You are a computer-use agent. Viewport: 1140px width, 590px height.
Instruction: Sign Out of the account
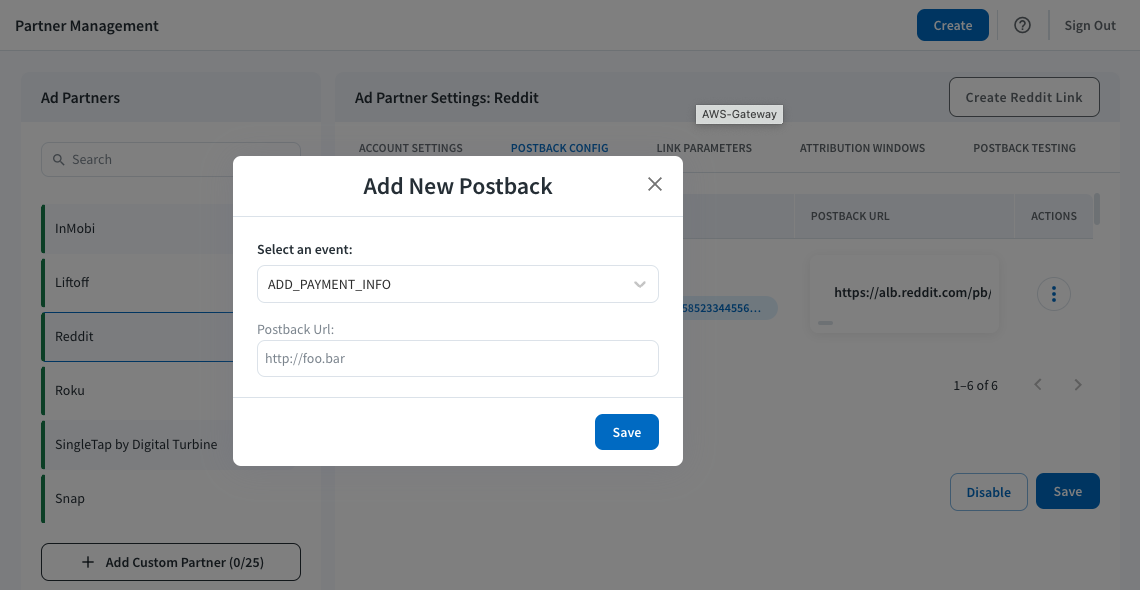point(1090,25)
